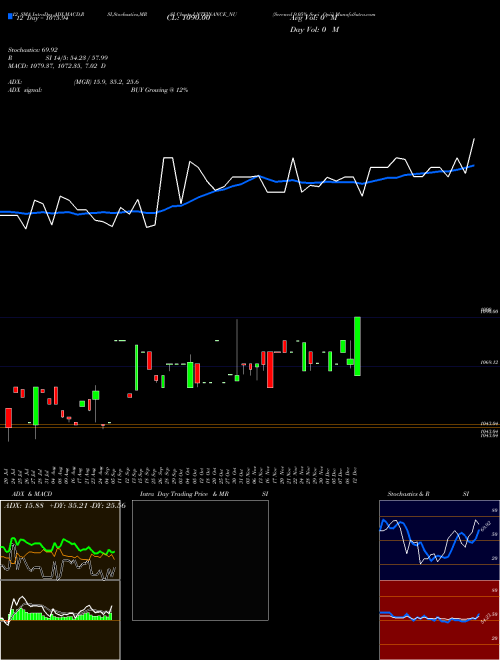Click the ADX (MGR) 15.9, 35.2, 25.6 line
The width and height of the screenshot is (500, 660).
[x=74, y=82]
